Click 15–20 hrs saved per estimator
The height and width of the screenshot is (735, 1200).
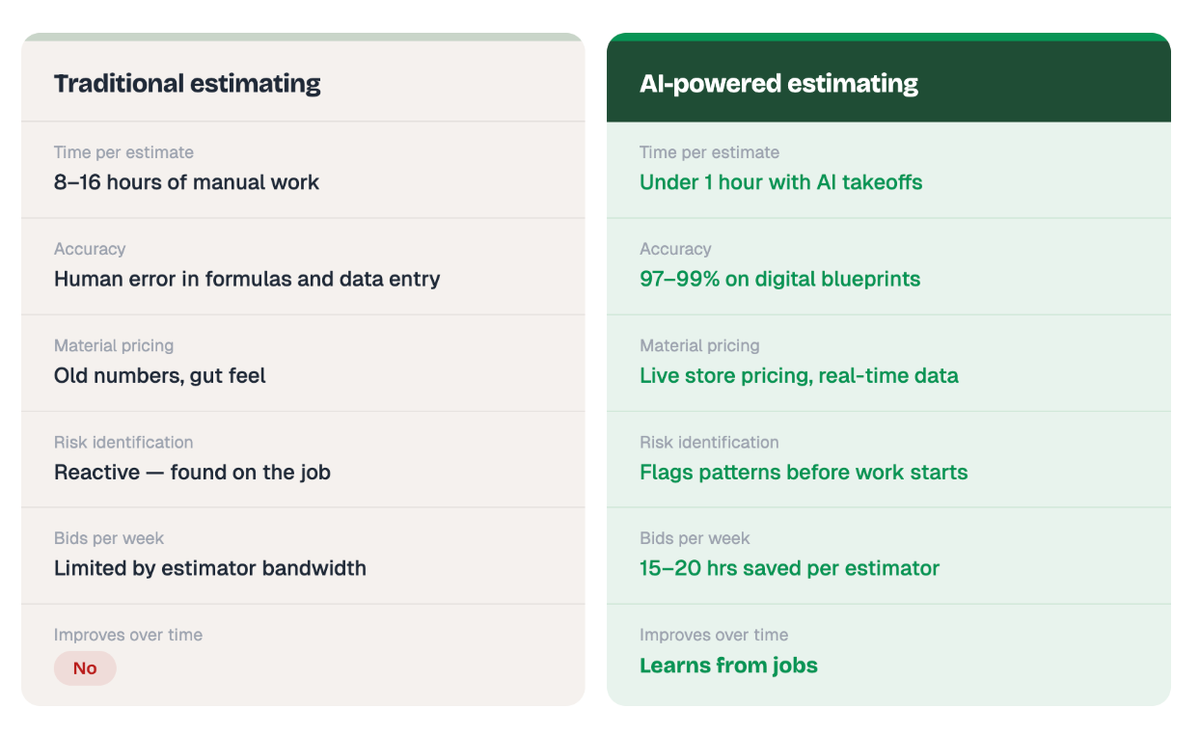click(790, 568)
